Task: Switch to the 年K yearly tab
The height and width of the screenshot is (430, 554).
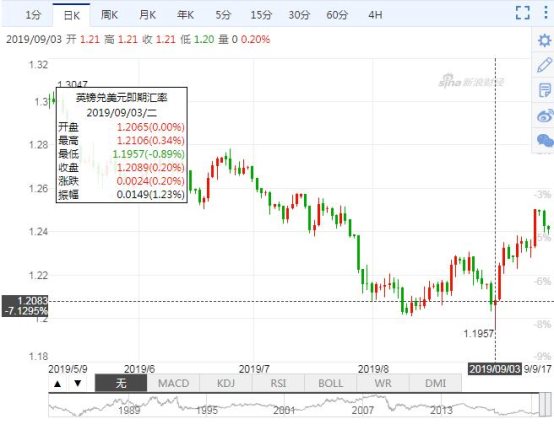Action: coord(185,15)
